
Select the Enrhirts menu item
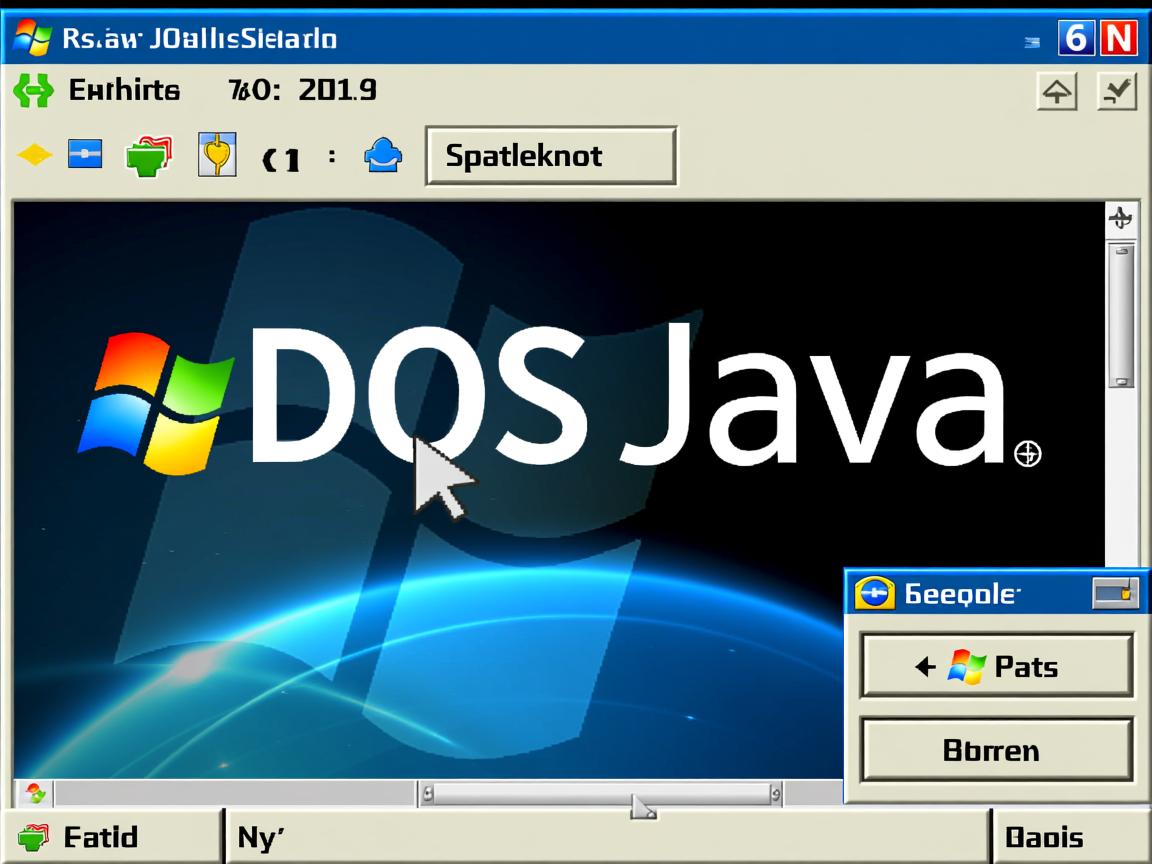[x=123, y=90]
